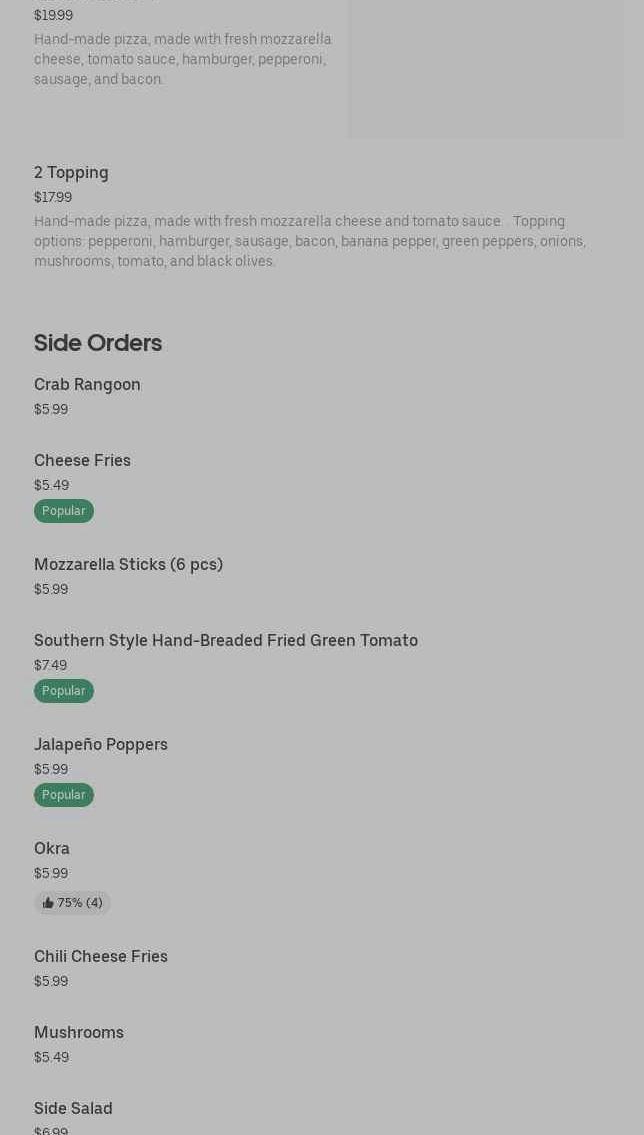Open the pizza image placeholder thumbnail

click(486, 68)
